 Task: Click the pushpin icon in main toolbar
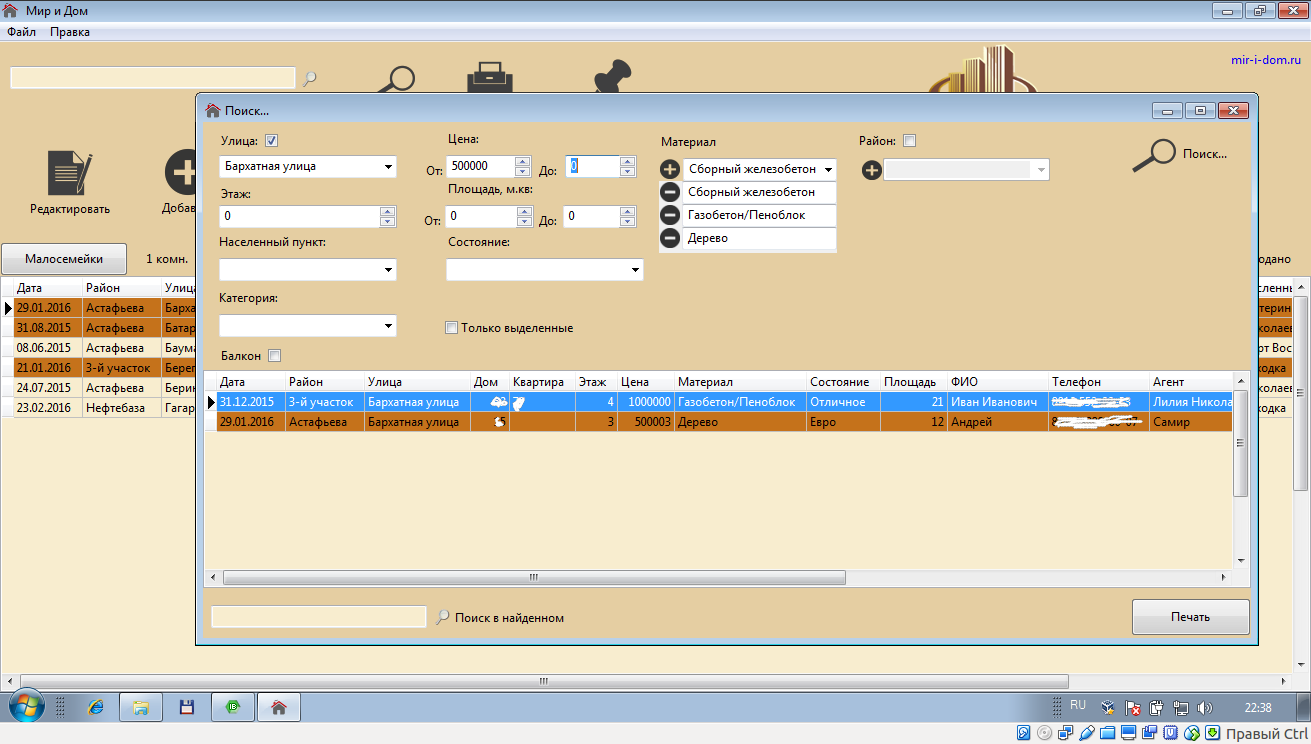(615, 78)
